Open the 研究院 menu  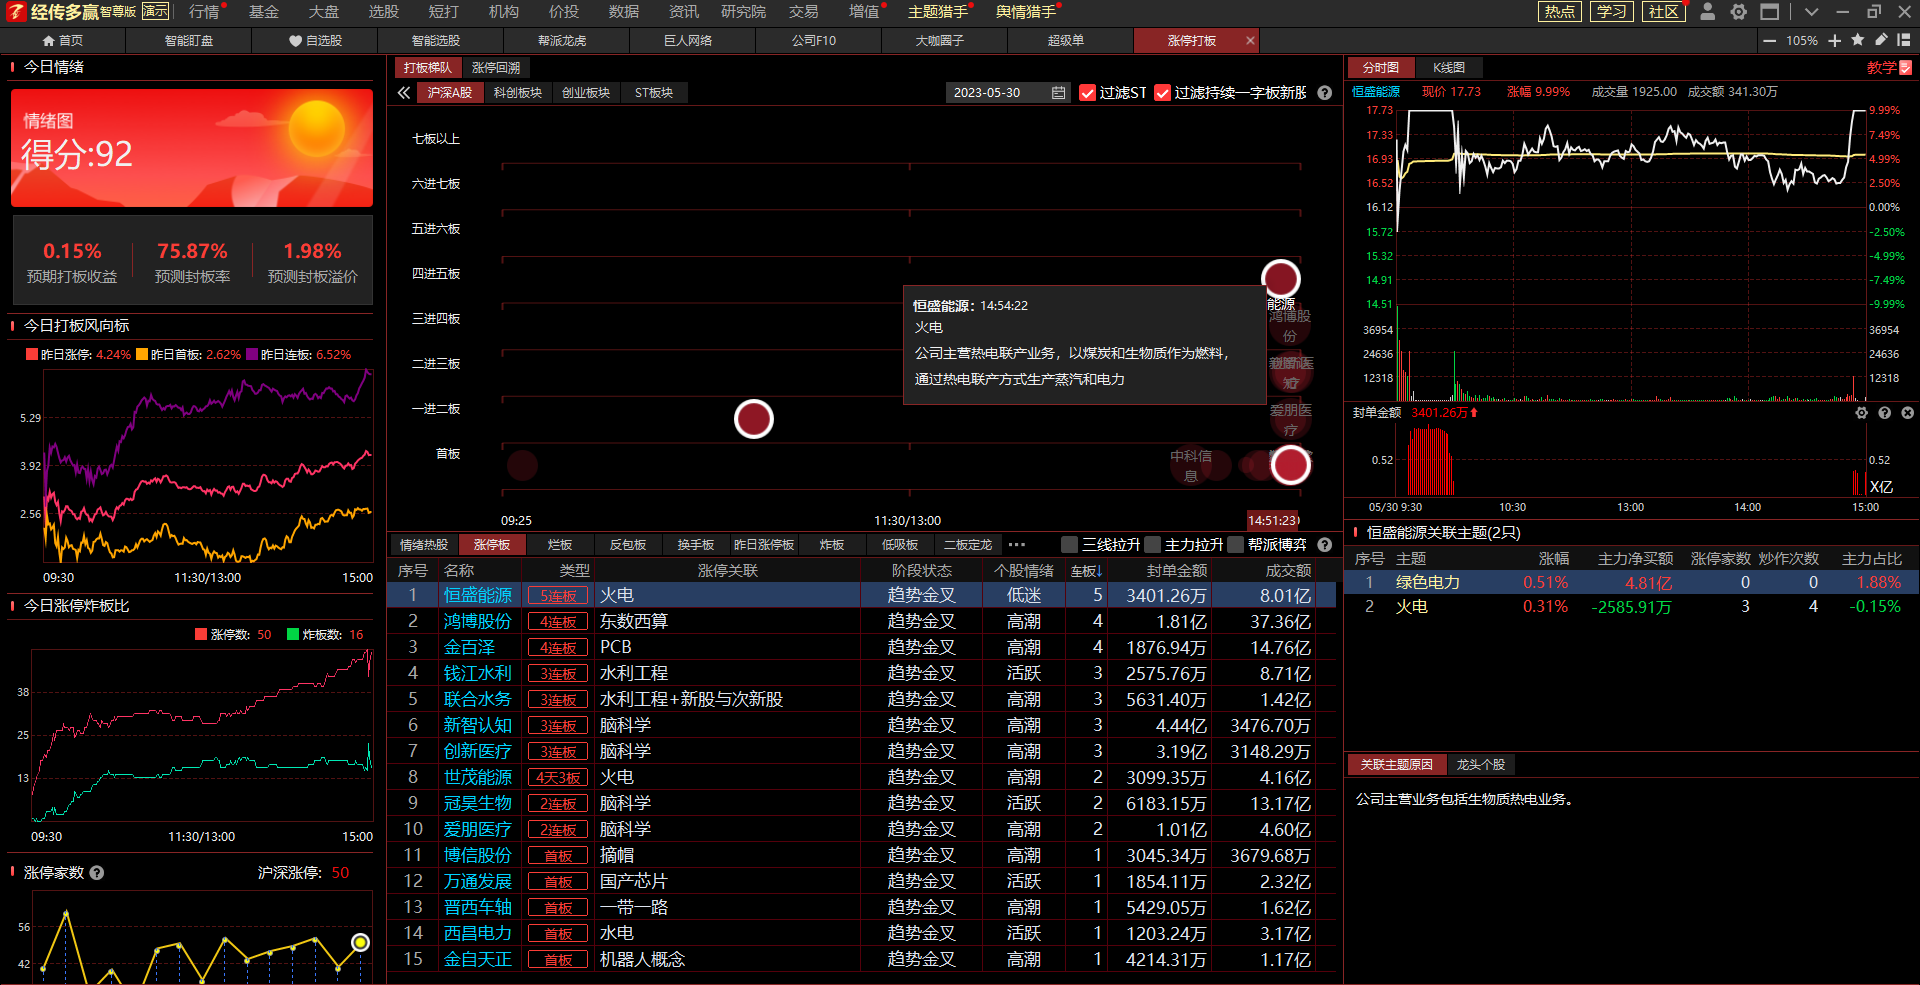744,12
